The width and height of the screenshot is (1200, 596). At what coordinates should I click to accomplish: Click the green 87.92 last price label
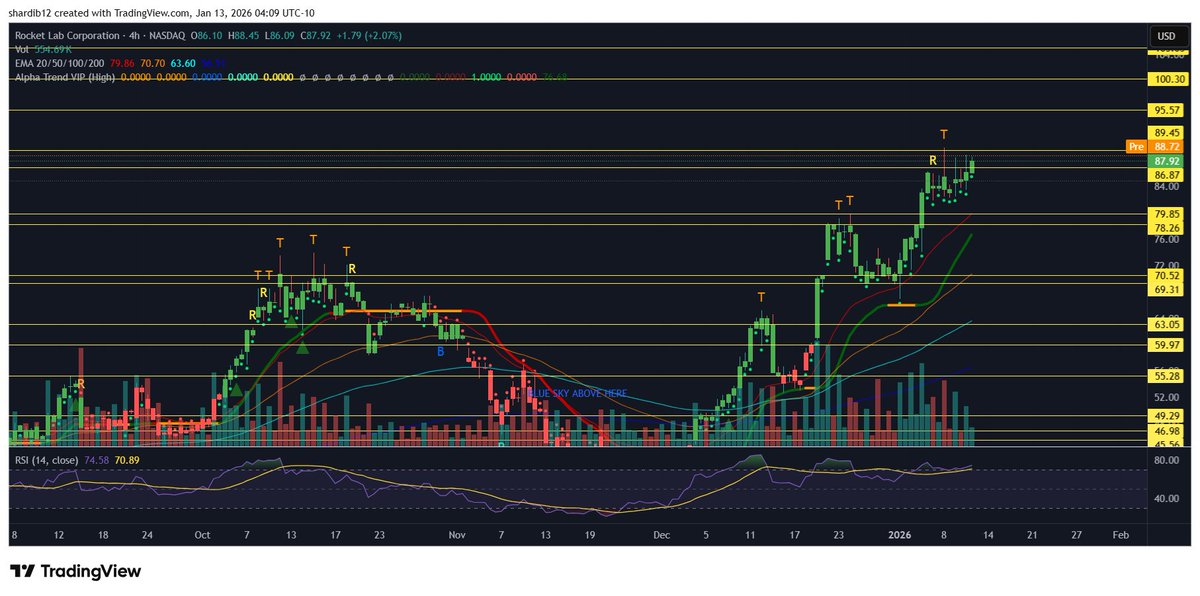coord(1167,160)
